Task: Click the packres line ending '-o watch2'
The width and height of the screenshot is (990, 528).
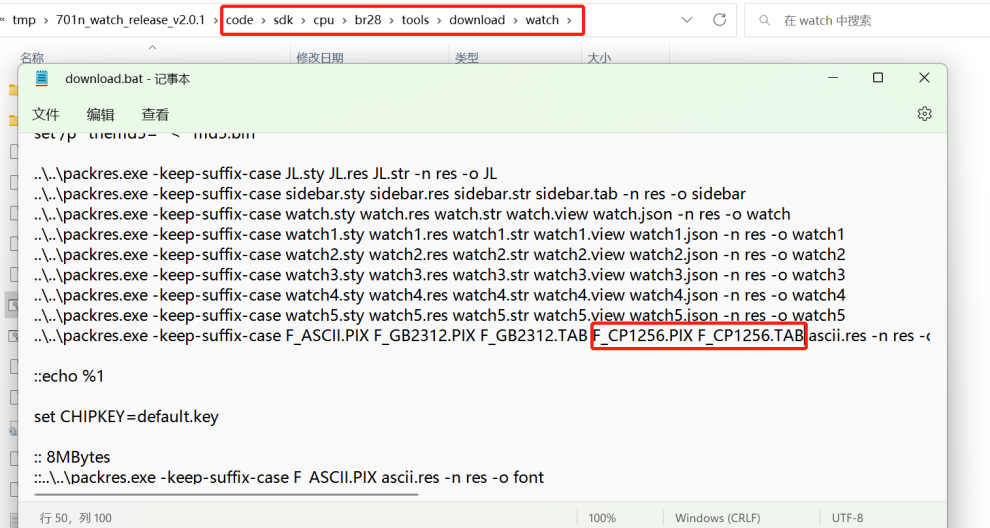Action: click(x=439, y=255)
